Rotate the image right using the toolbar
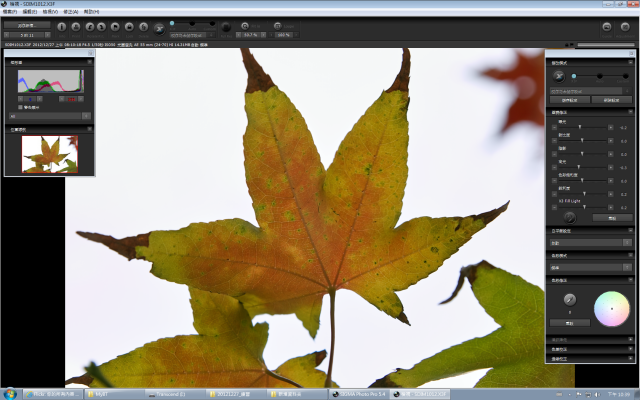This screenshot has height=400, width=640. [101, 27]
